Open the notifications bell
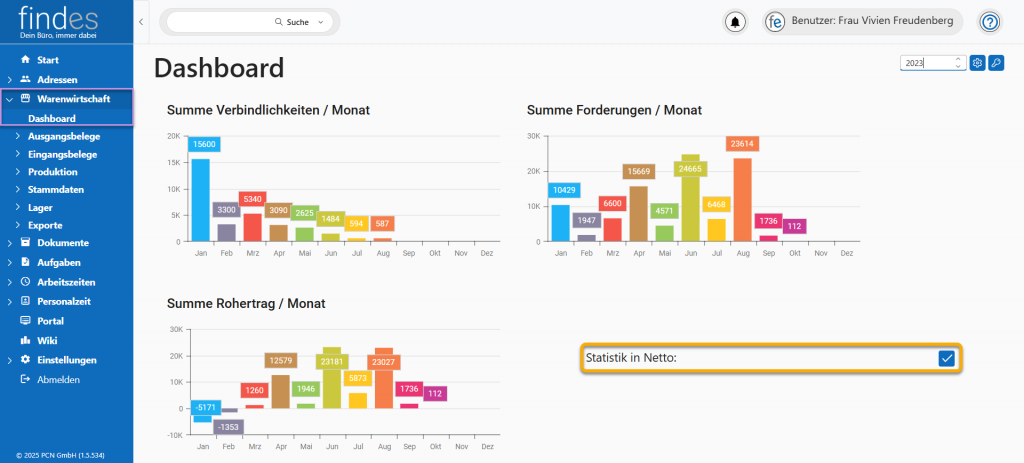 [x=736, y=22]
